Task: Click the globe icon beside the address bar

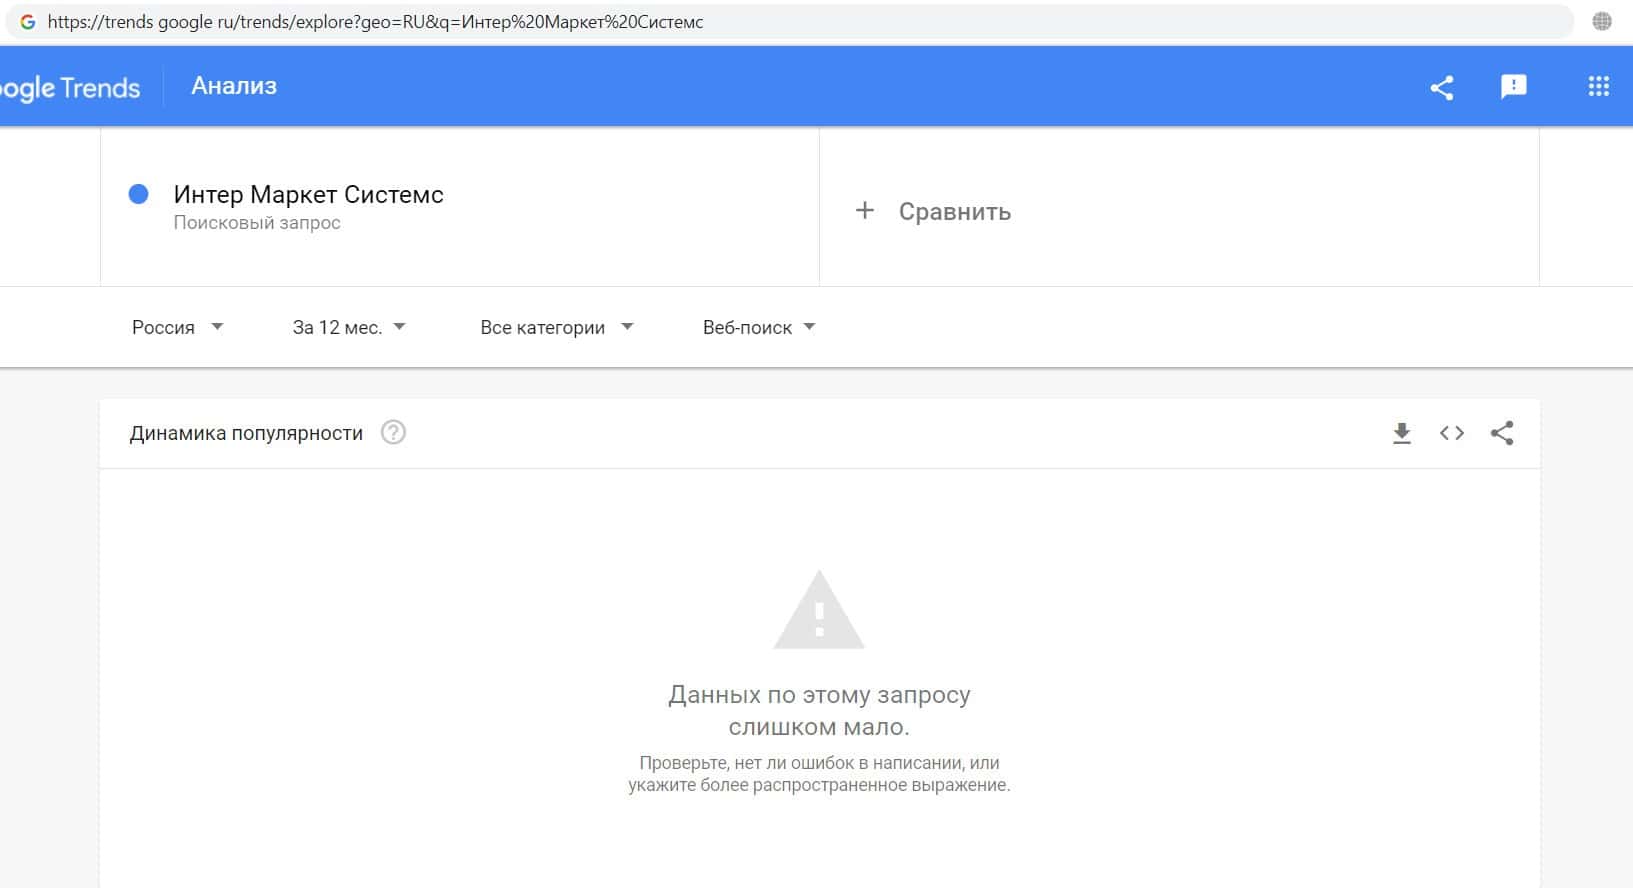Action: pos(1602,21)
